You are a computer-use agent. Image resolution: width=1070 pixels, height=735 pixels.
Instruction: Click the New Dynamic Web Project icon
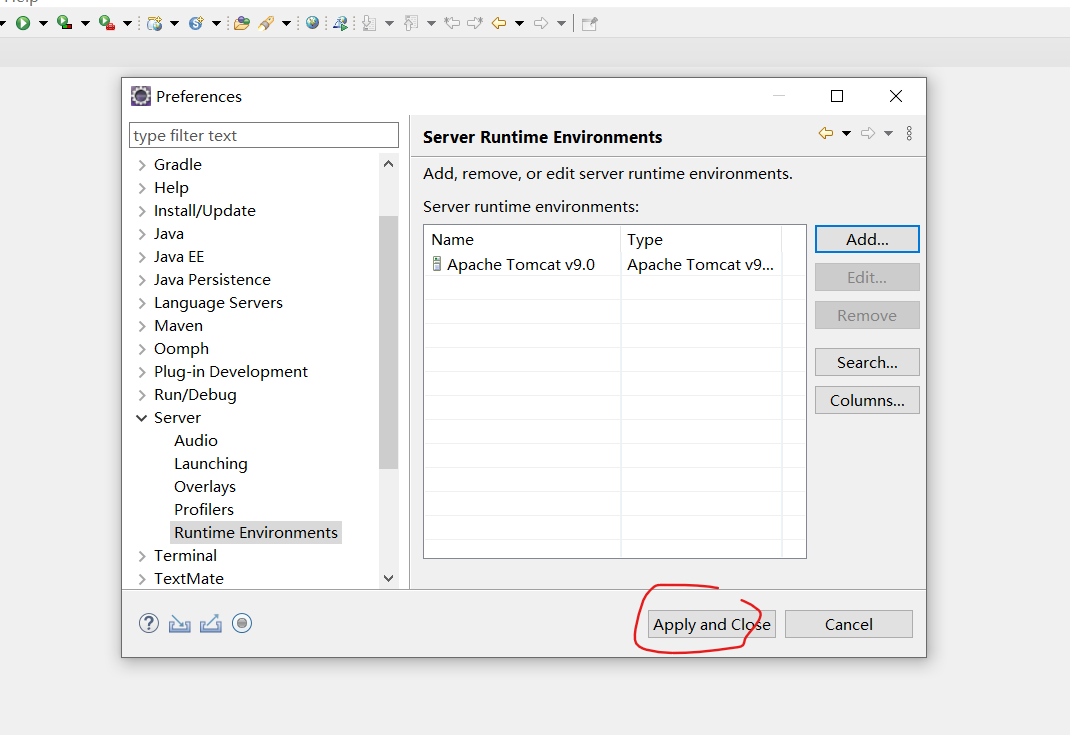[x=155, y=23]
